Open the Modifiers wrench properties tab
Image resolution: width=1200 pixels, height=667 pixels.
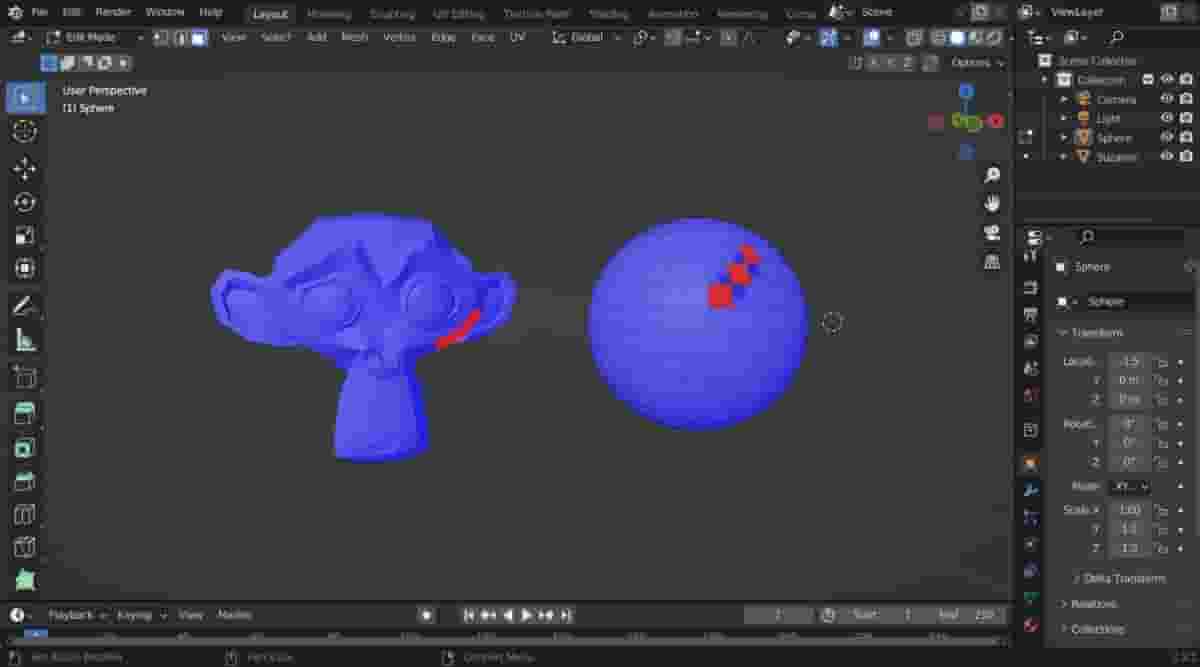(x=1031, y=490)
